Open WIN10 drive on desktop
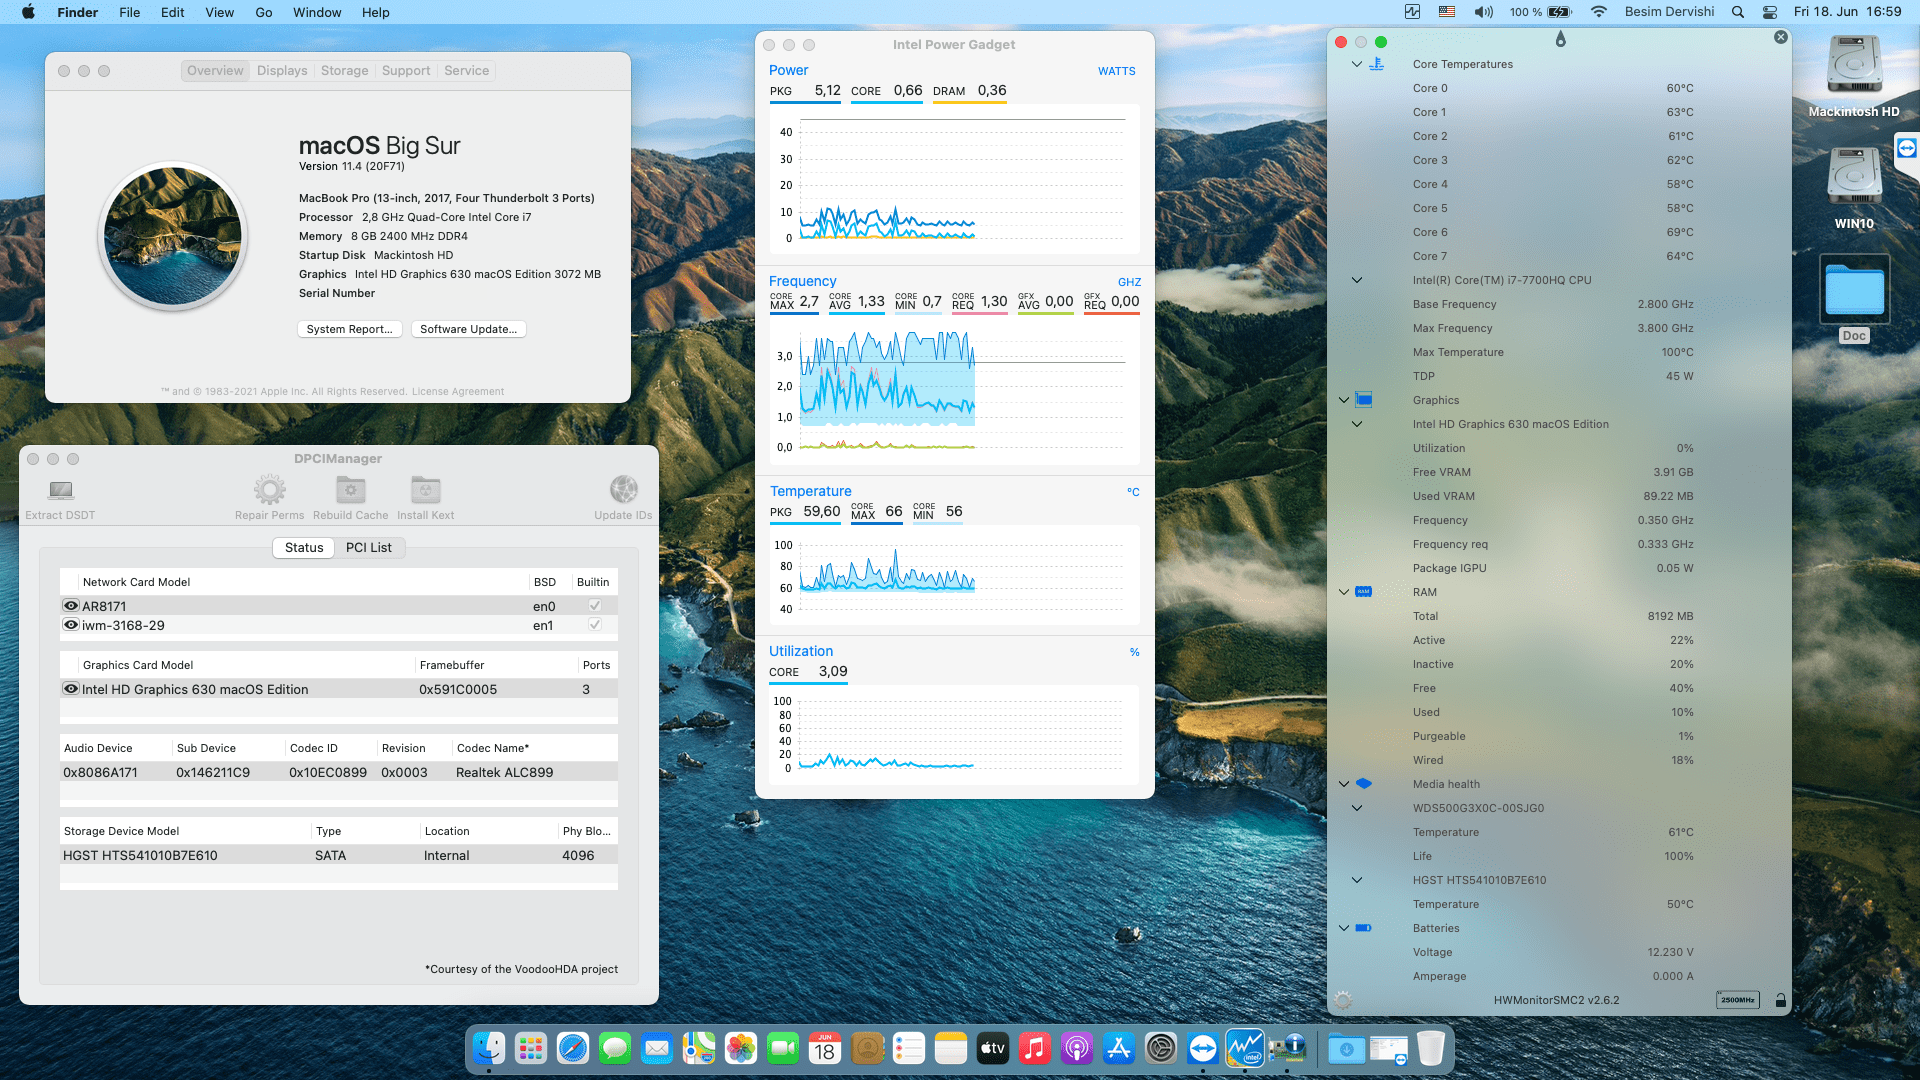 click(1854, 178)
